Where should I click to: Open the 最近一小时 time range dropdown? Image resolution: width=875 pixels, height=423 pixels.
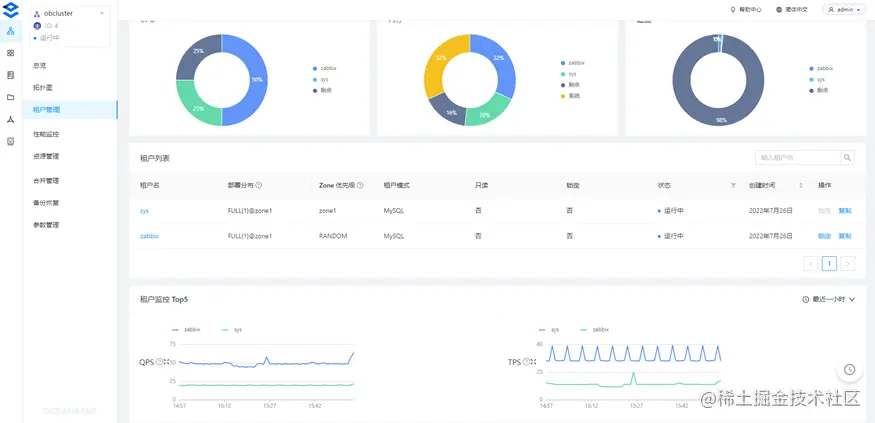point(829,299)
